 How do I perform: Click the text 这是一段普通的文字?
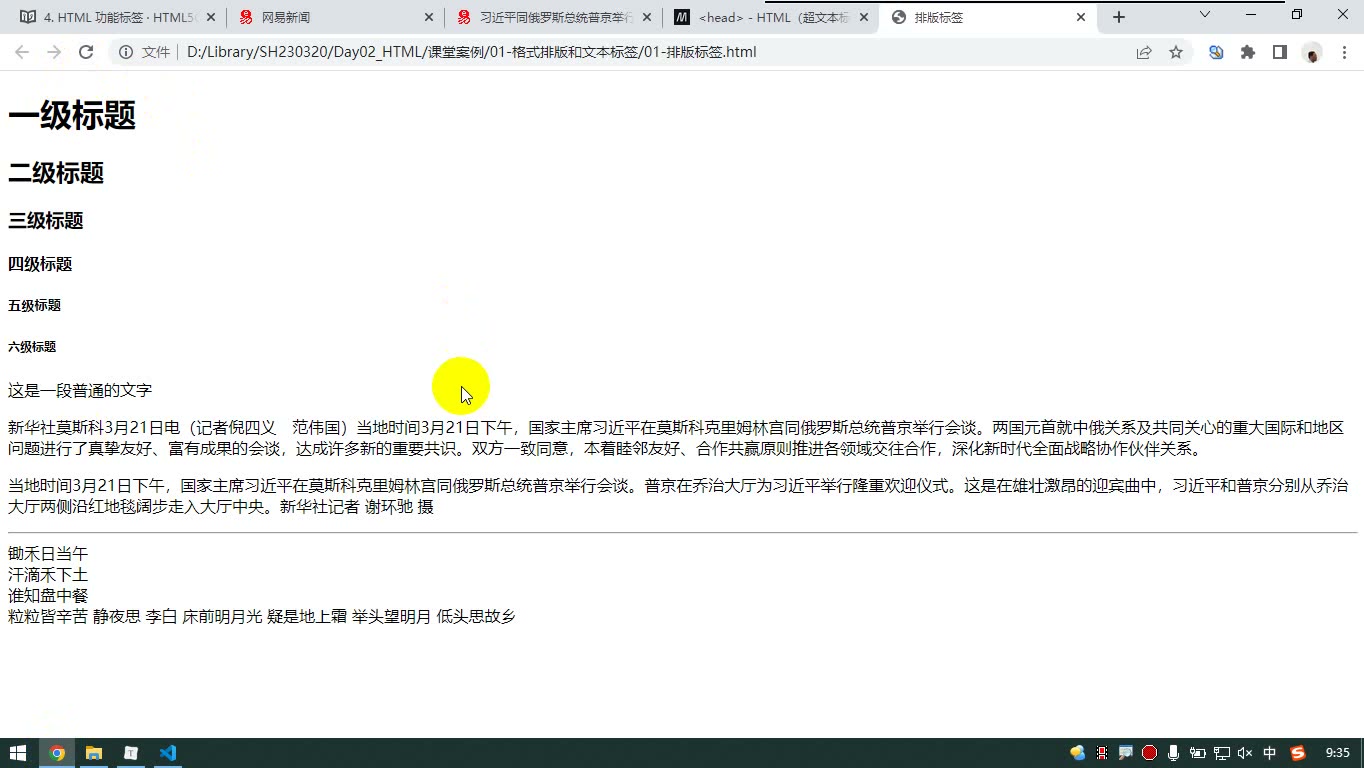pyautogui.click(x=80, y=390)
